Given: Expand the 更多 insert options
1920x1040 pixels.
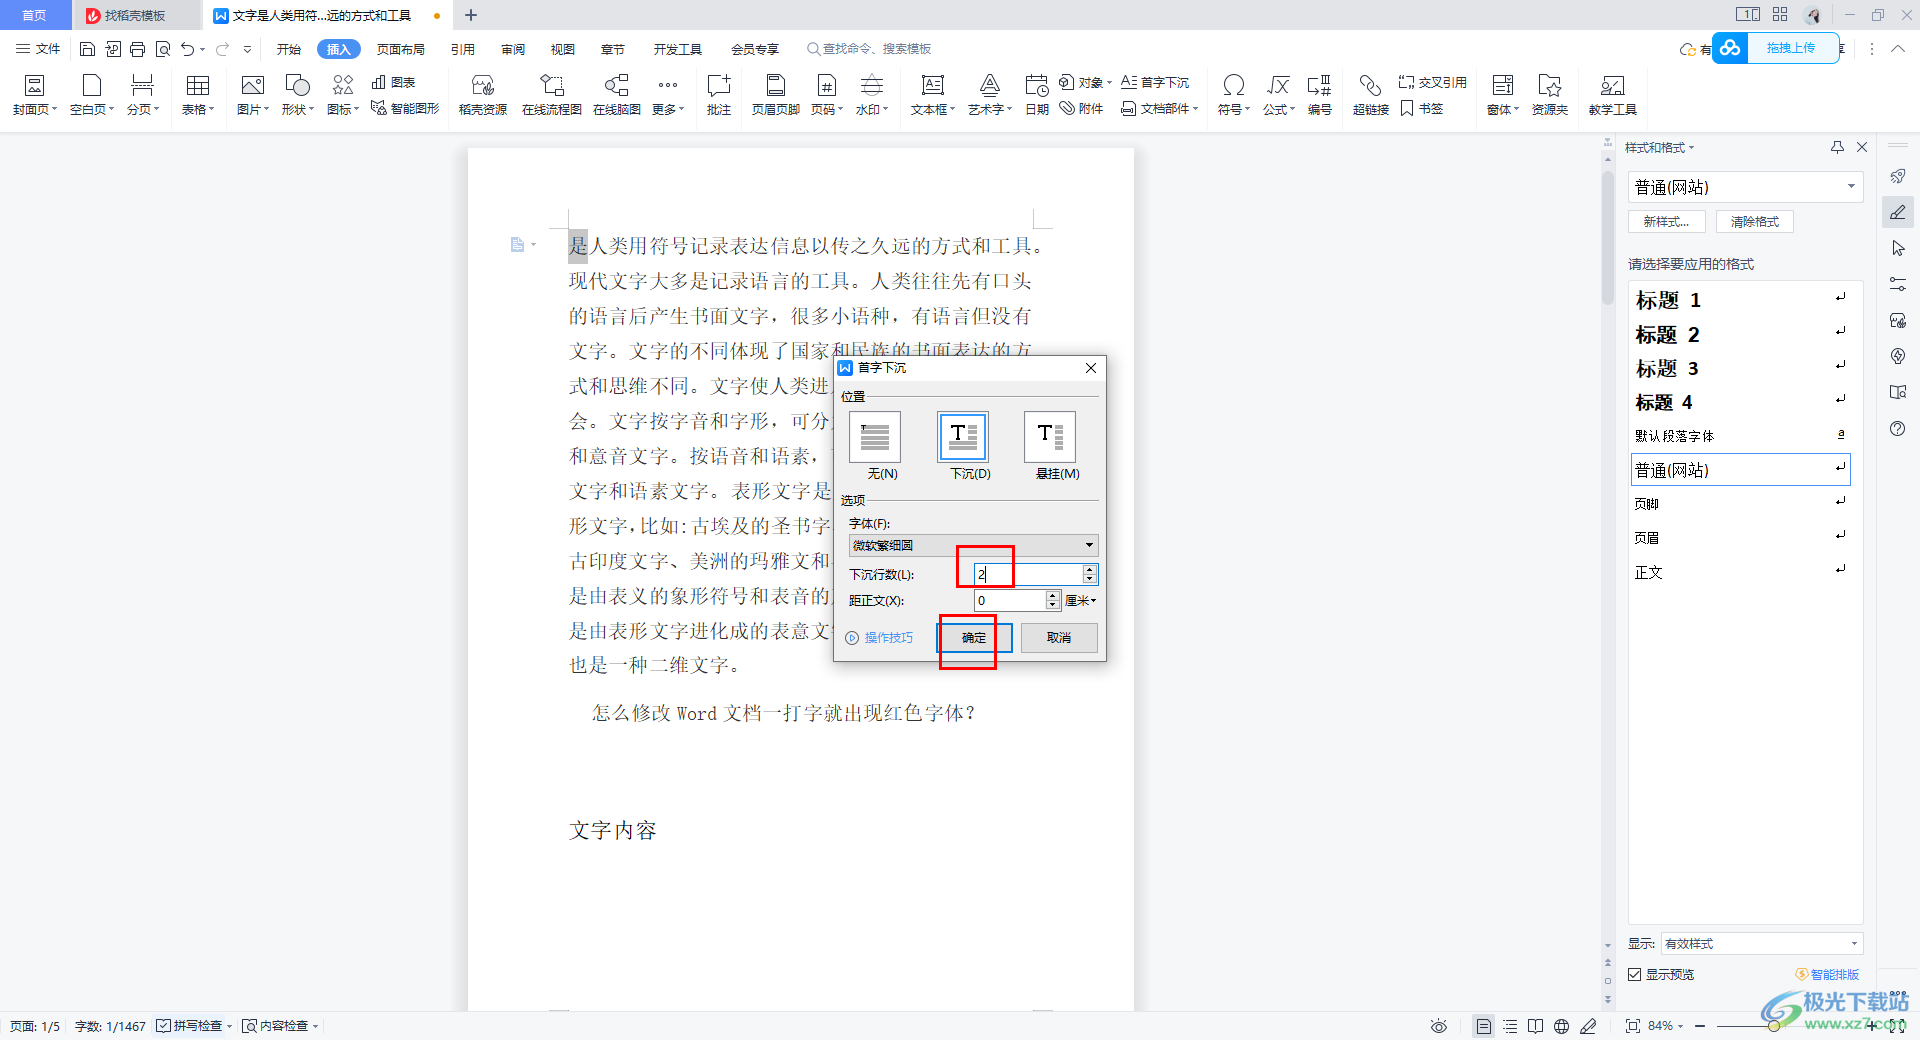Looking at the screenshot, I should click(668, 95).
